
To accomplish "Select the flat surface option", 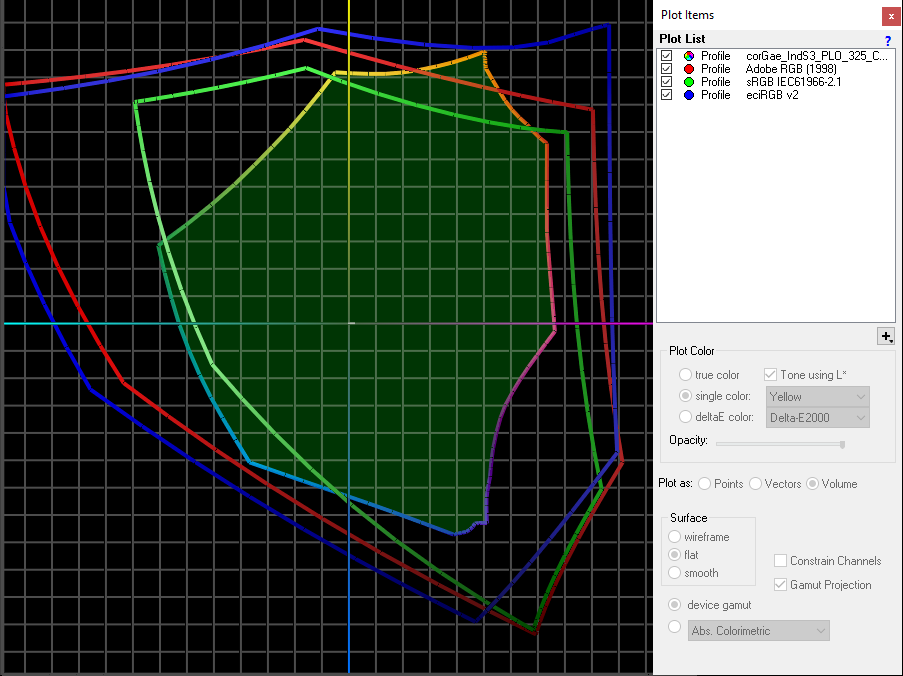I will coord(674,555).
